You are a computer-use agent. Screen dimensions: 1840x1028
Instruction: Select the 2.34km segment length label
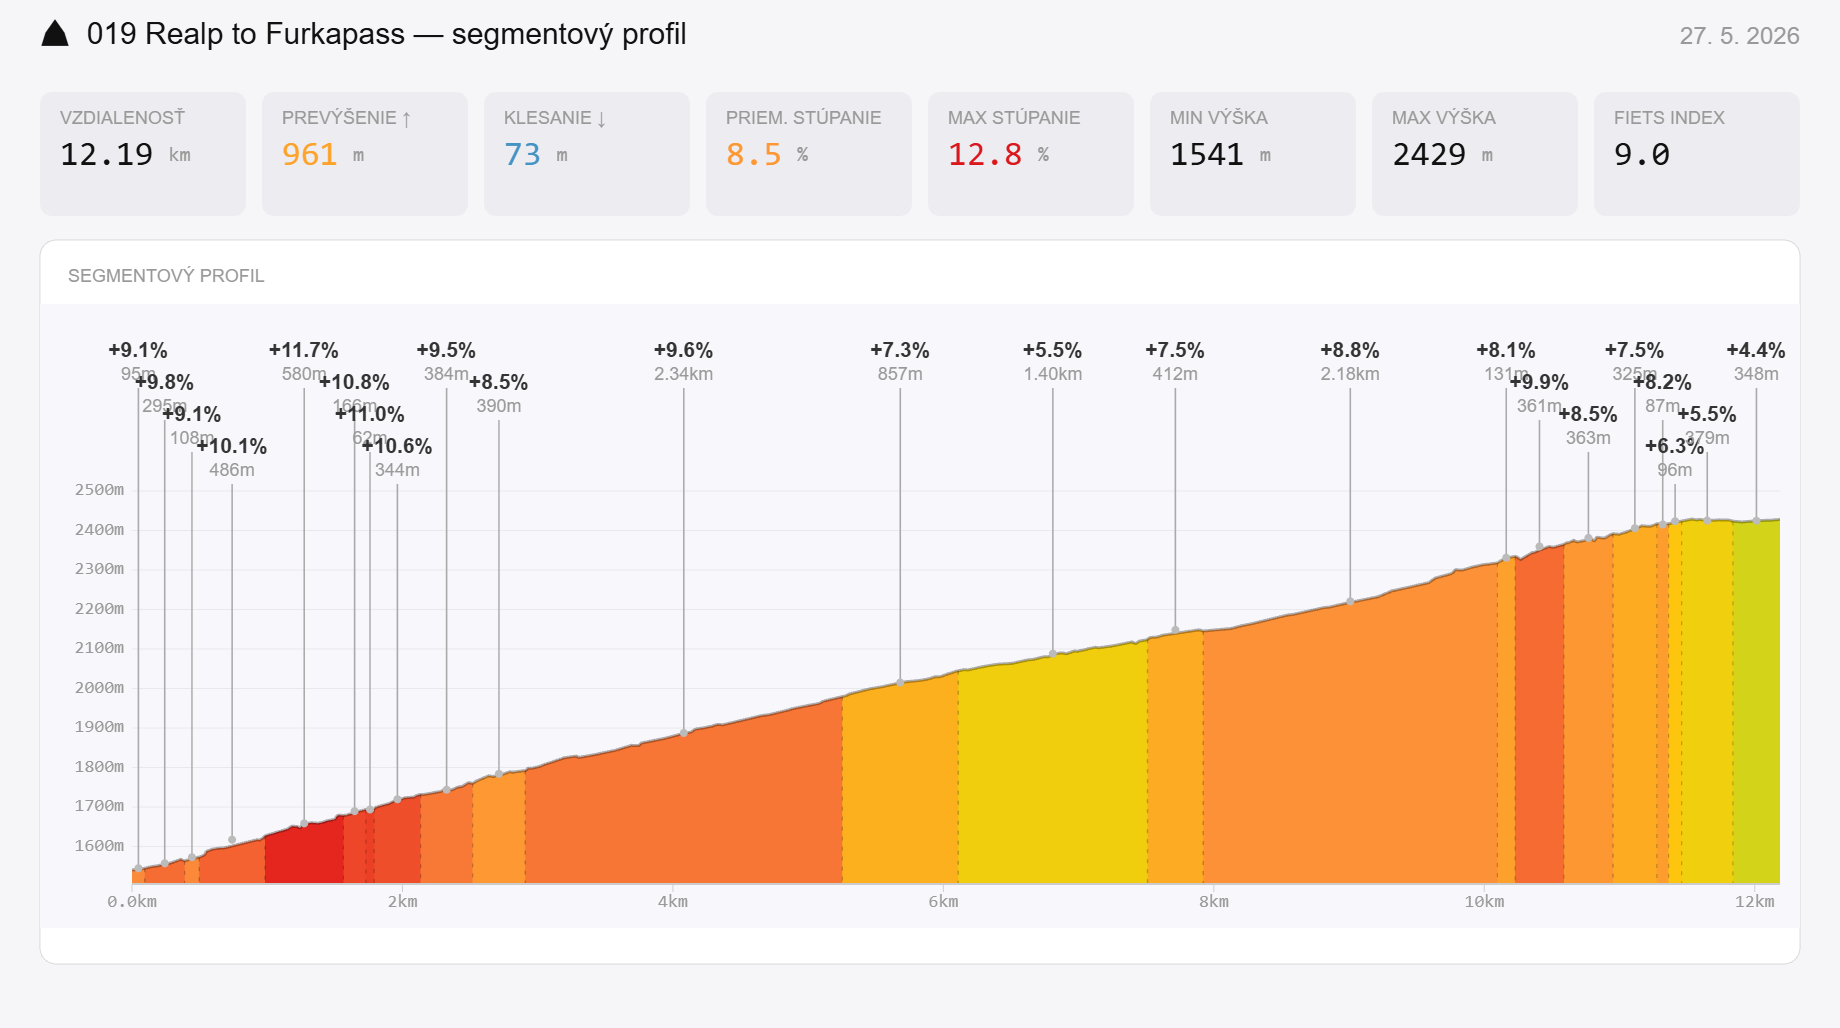coord(684,374)
